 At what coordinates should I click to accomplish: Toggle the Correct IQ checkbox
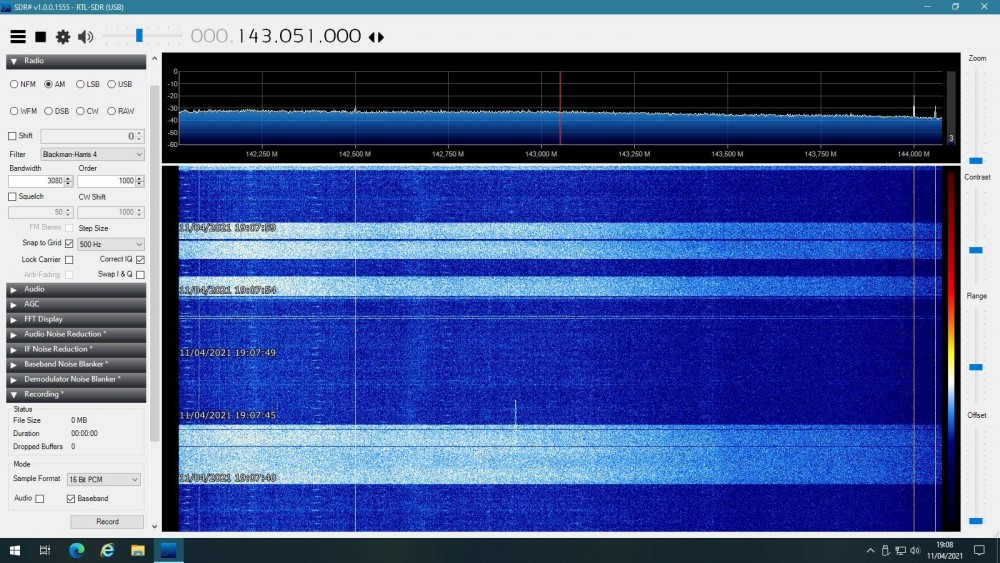(x=140, y=260)
